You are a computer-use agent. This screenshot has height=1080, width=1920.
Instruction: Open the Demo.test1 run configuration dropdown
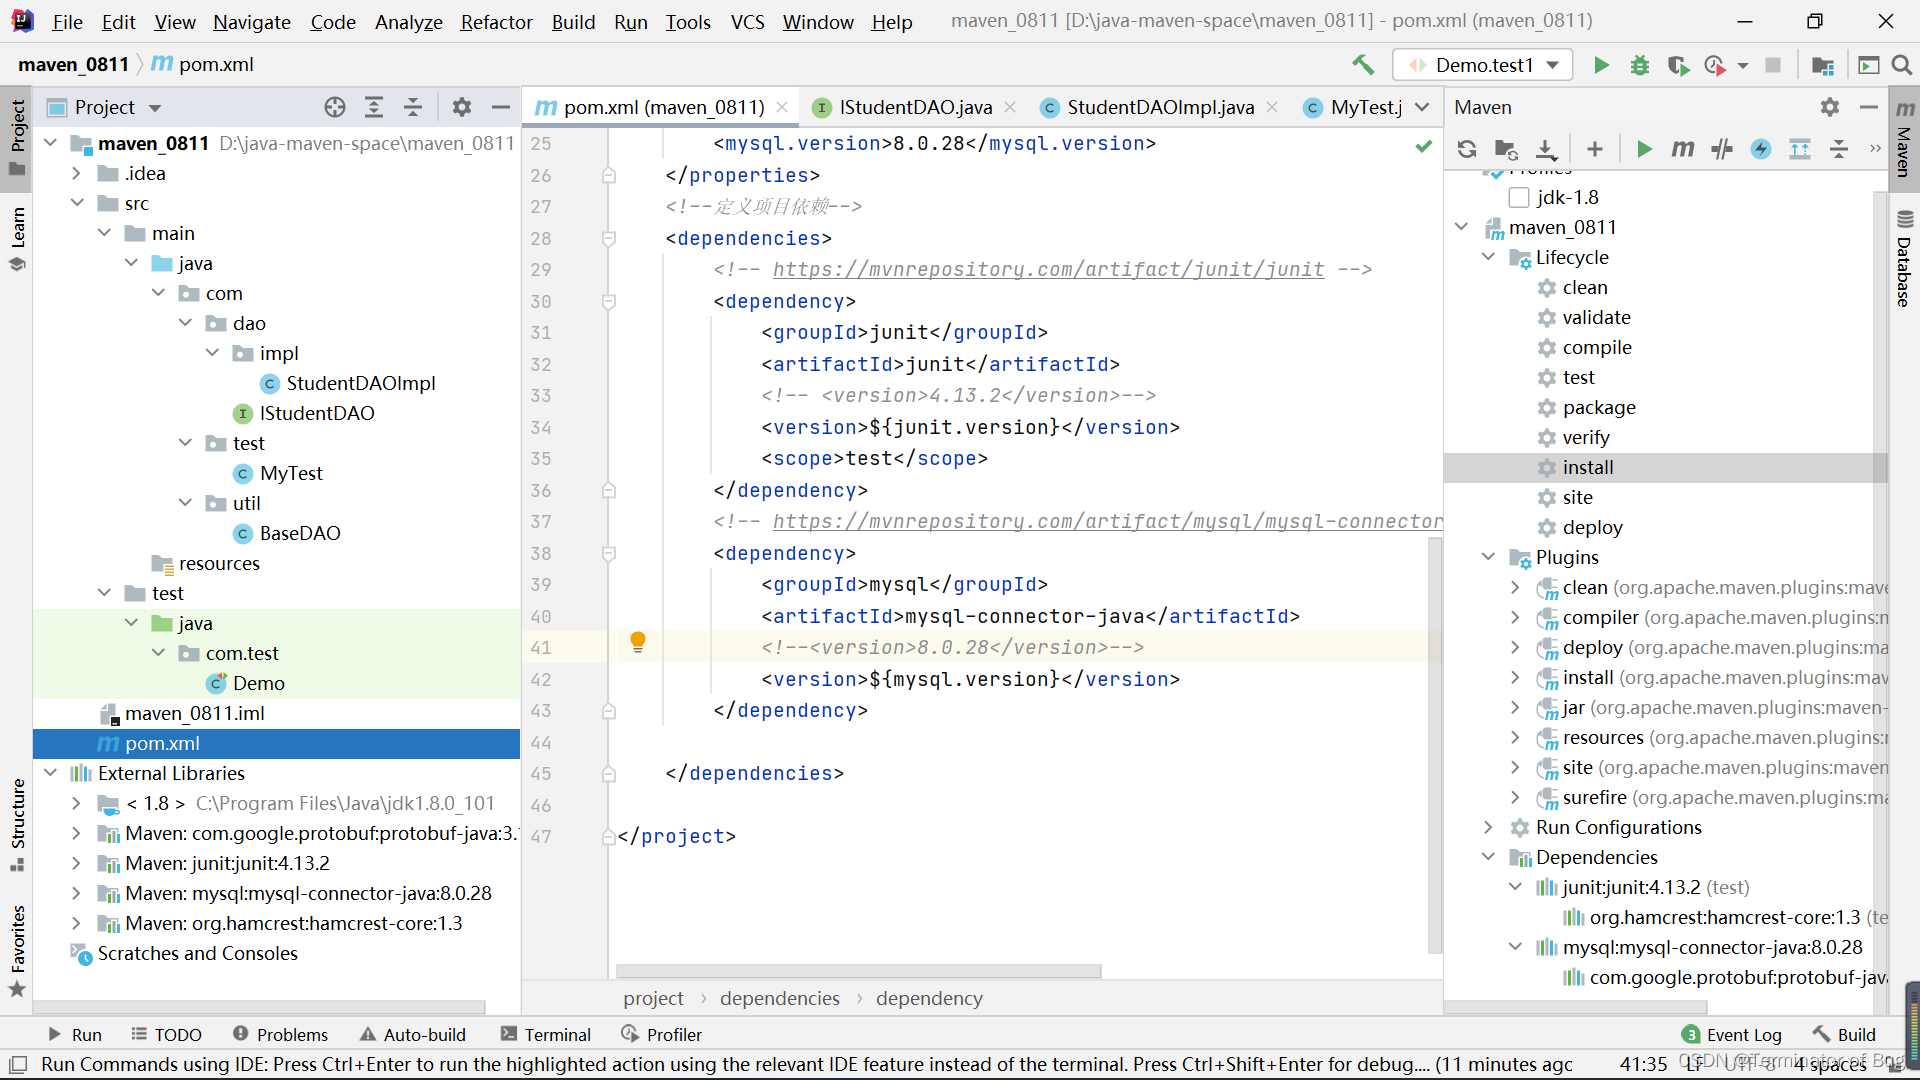coord(1483,65)
